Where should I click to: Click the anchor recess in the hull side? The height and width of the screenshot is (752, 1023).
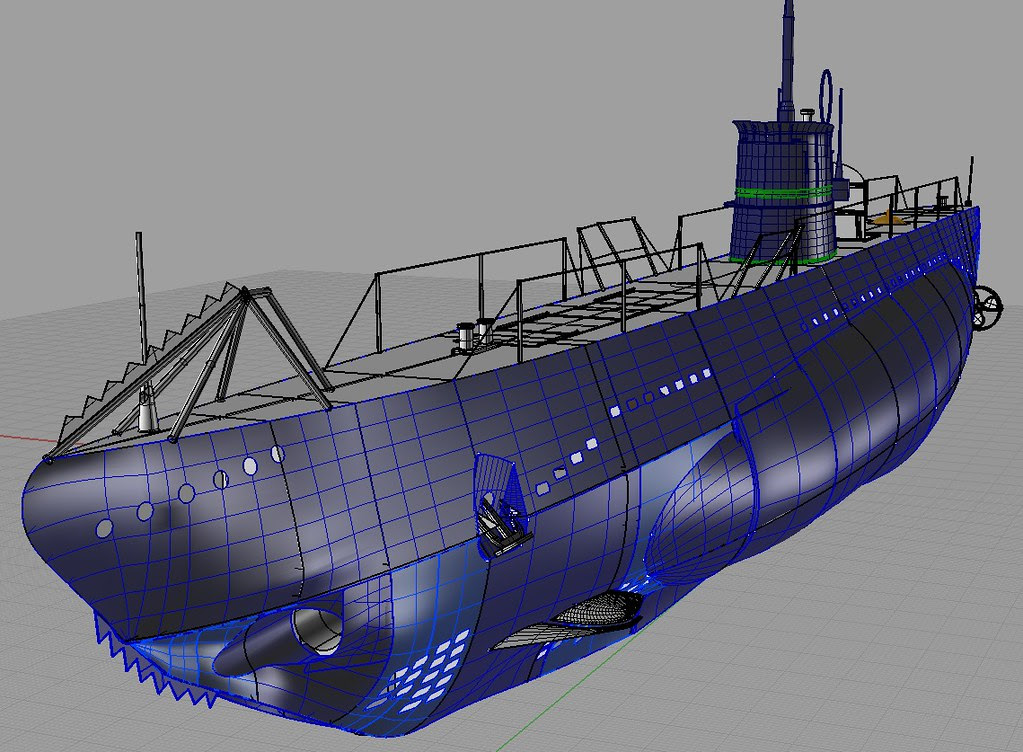pos(501,505)
